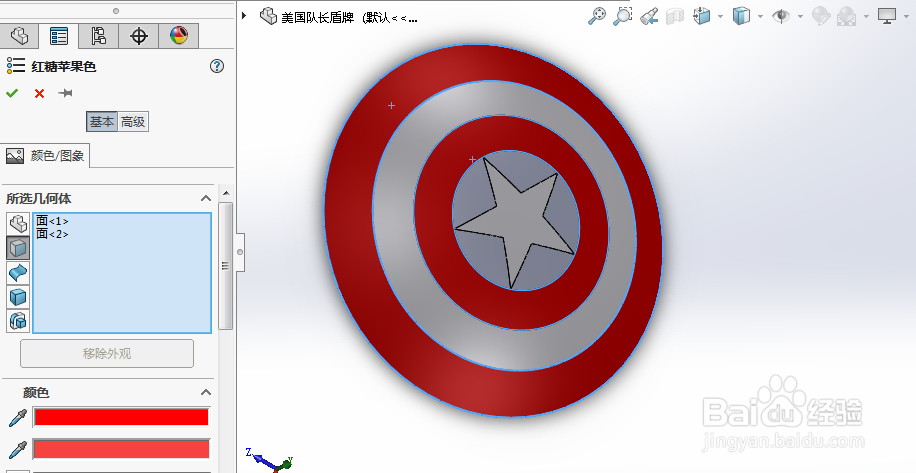This screenshot has width=916, height=473.
Task: Select the 基本 (Basic) mode button
Action: 102,121
